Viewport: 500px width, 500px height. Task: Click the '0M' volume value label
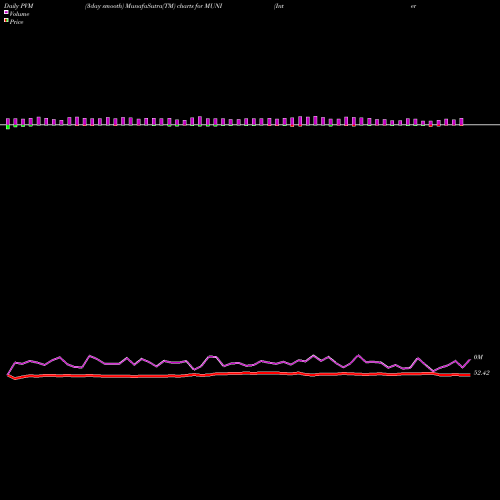478,357
